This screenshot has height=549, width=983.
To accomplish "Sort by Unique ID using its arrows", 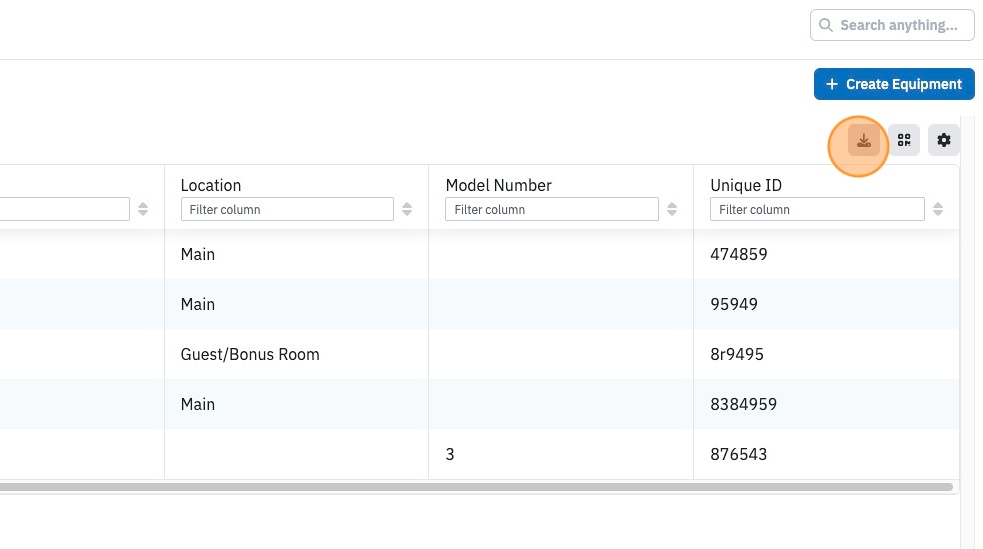I will tap(938, 209).
